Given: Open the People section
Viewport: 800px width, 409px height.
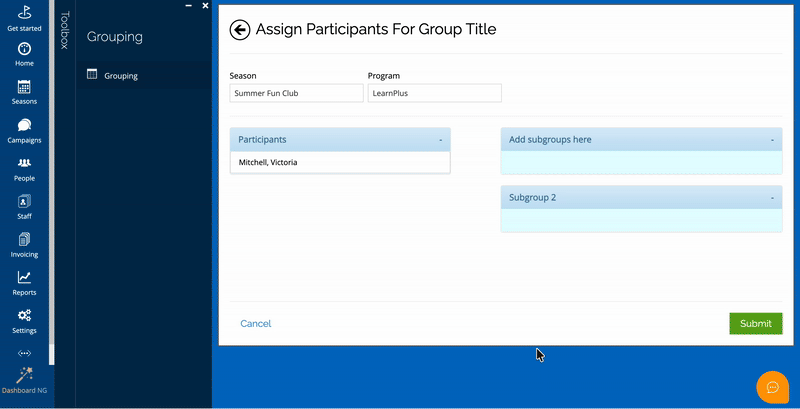Looking at the screenshot, I should click(x=24, y=167).
